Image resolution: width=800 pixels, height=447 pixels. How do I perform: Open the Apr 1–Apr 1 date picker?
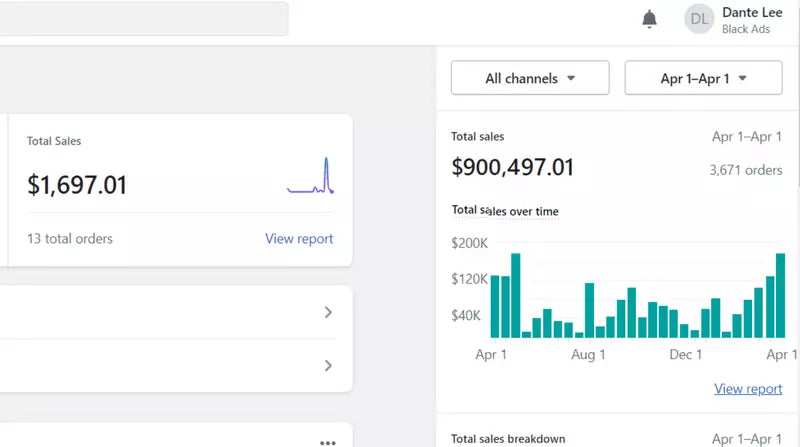703,78
